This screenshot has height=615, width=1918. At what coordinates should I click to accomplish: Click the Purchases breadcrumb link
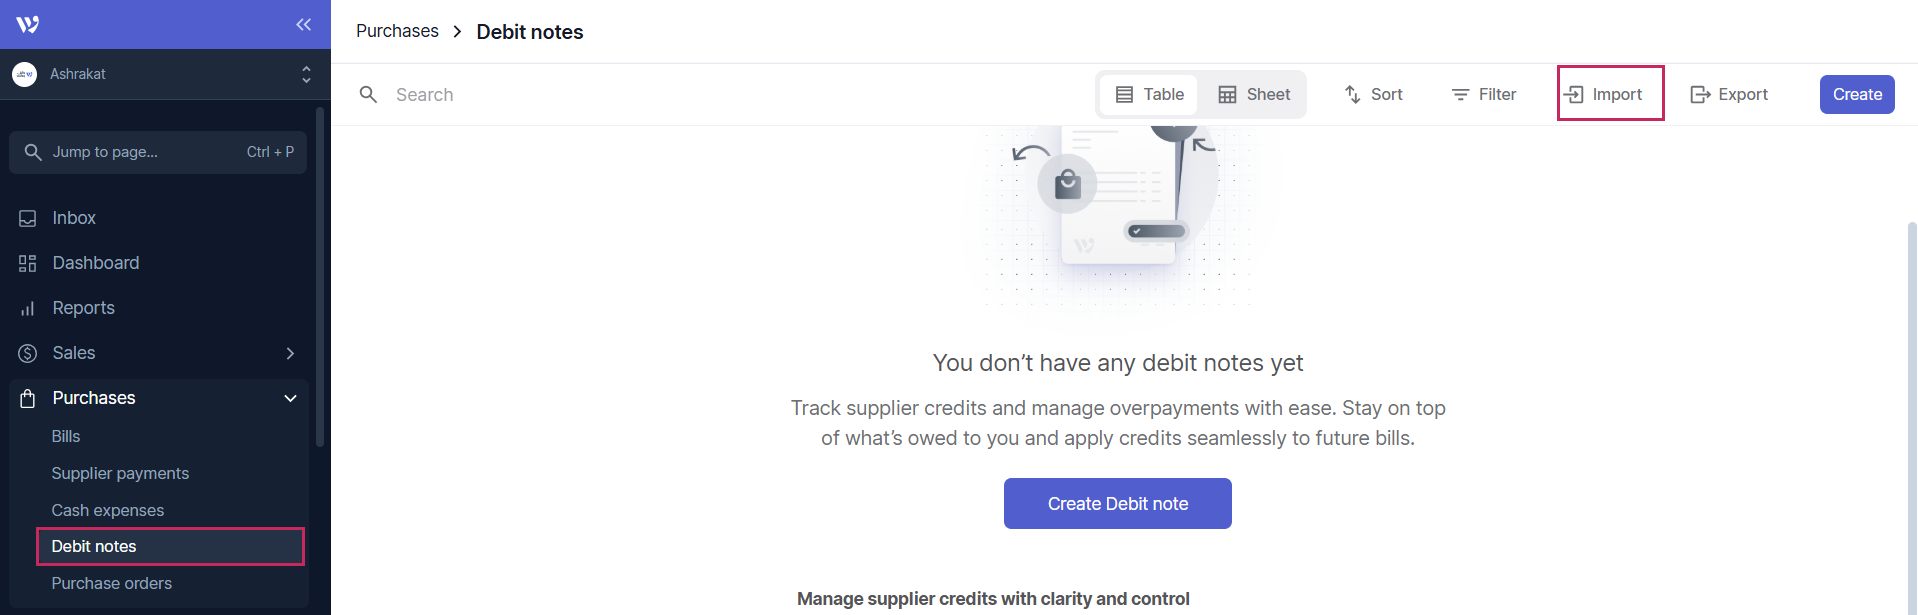tap(397, 31)
